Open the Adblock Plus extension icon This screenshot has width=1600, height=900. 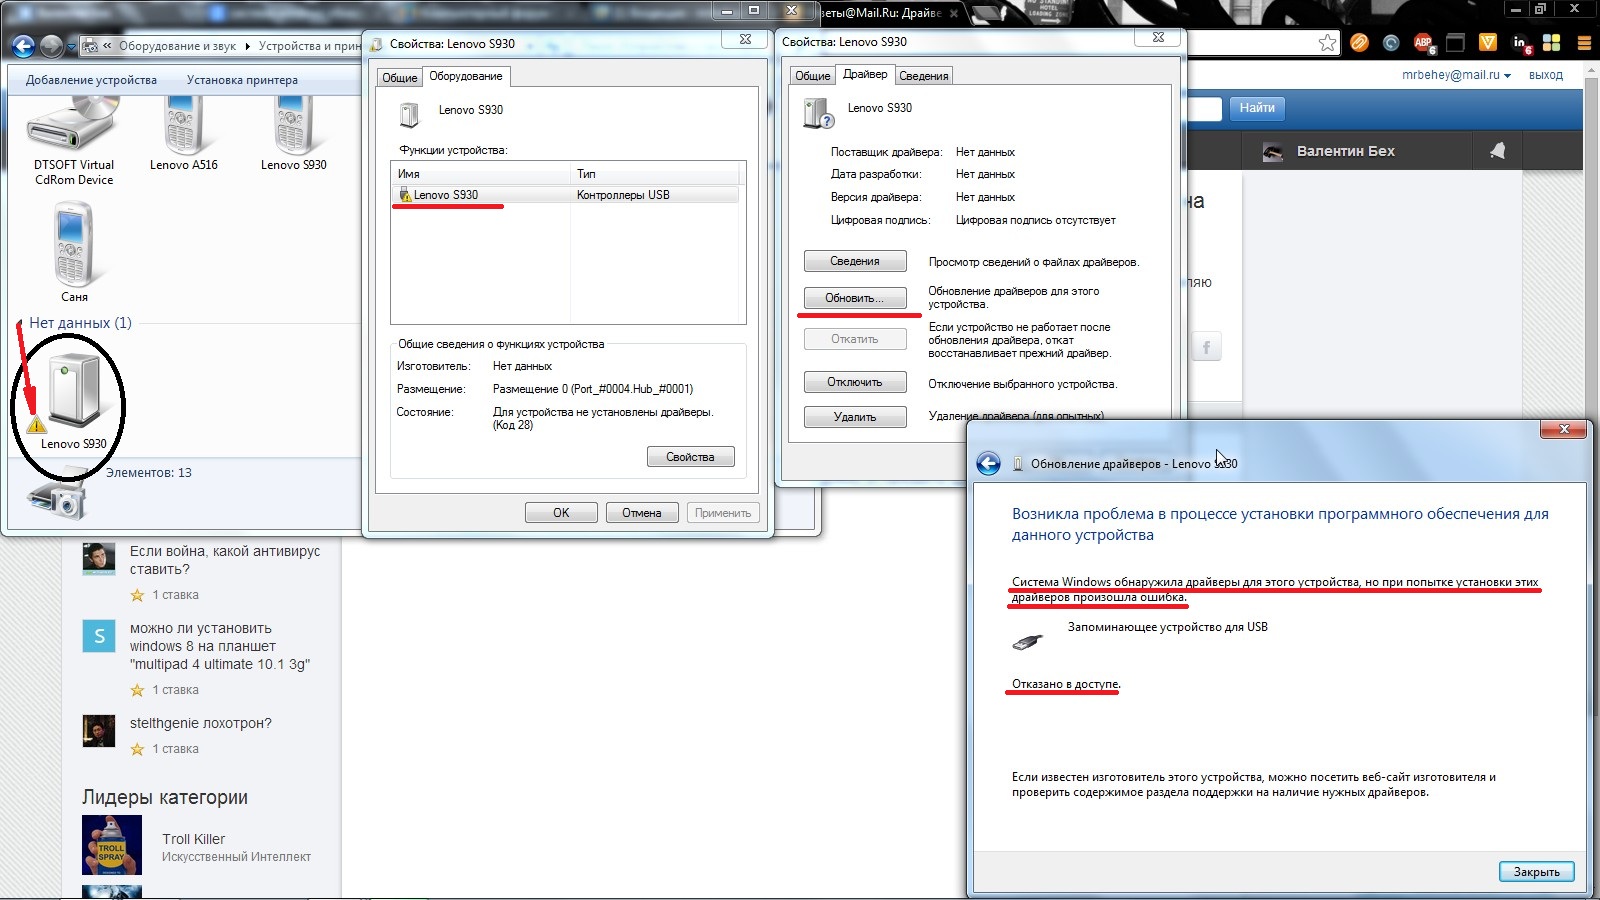tap(1423, 42)
